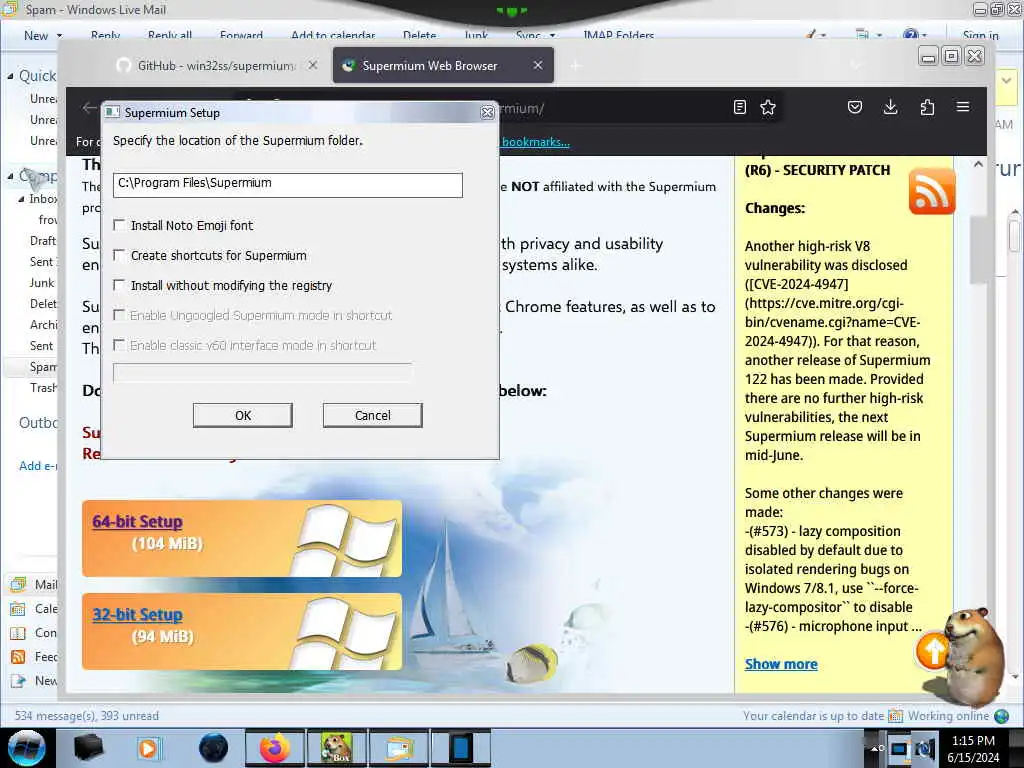Viewport: 1024px width, 768px height.
Task: Maximize the browser window
Action: point(952,57)
